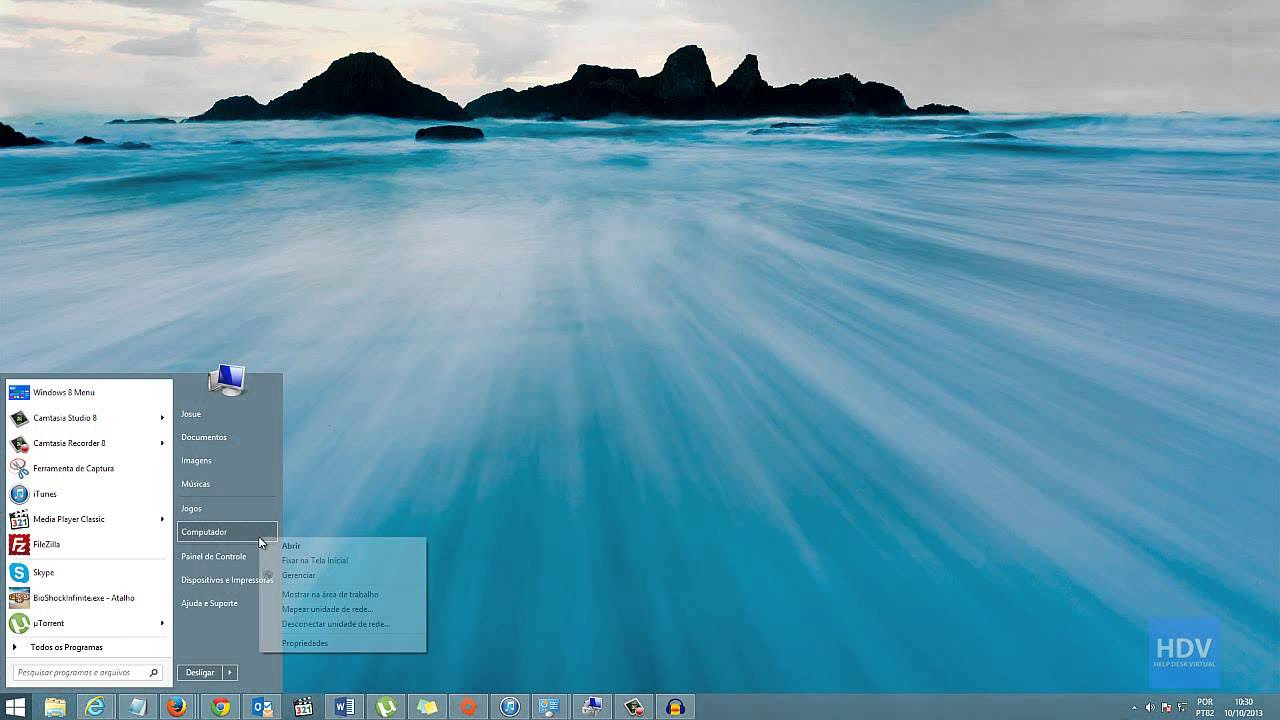
Task: Expand the Desligar options arrow
Action: tap(230, 672)
